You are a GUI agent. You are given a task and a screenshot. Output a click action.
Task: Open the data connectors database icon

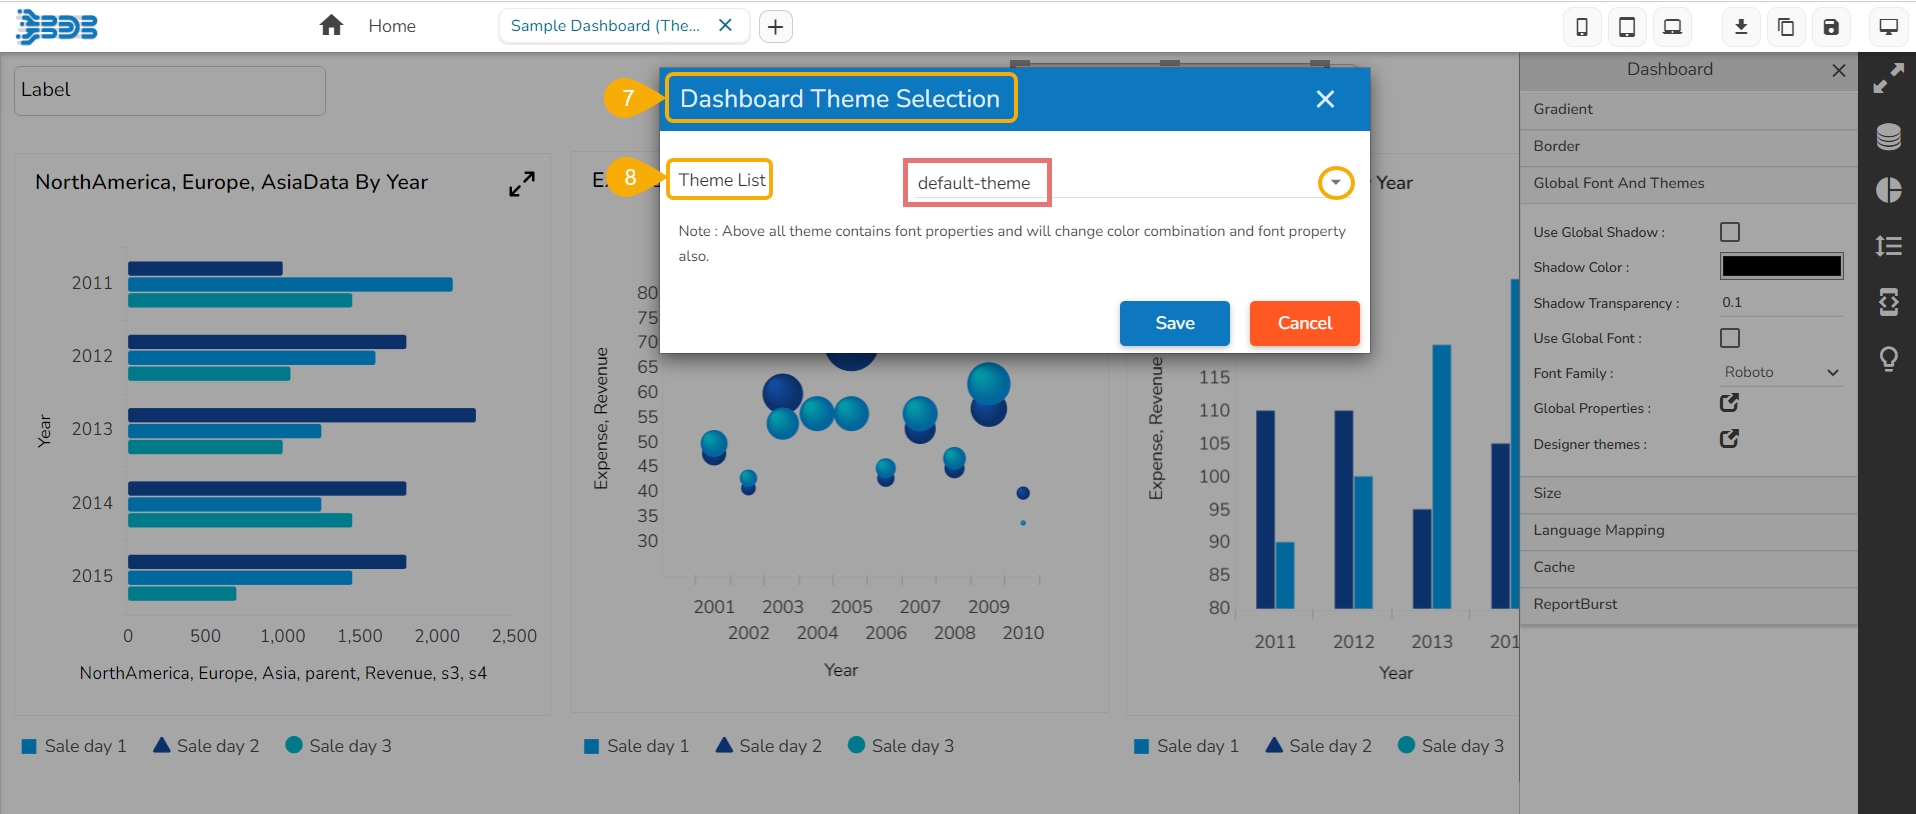point(1888,137)
